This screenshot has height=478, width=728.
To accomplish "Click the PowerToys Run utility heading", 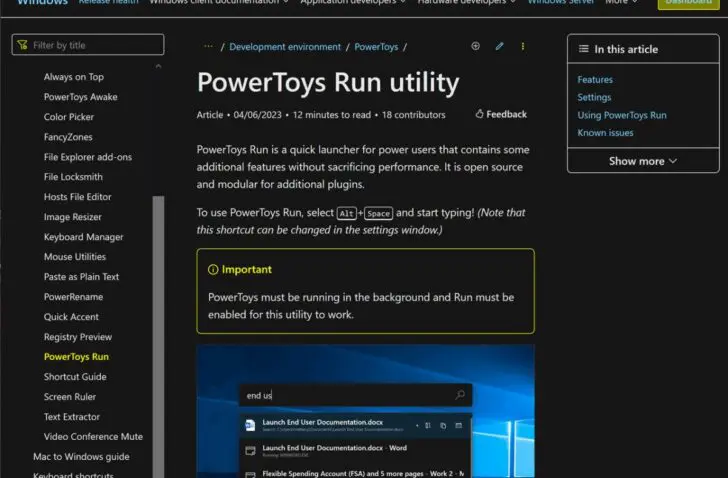I will coord(328,83).
